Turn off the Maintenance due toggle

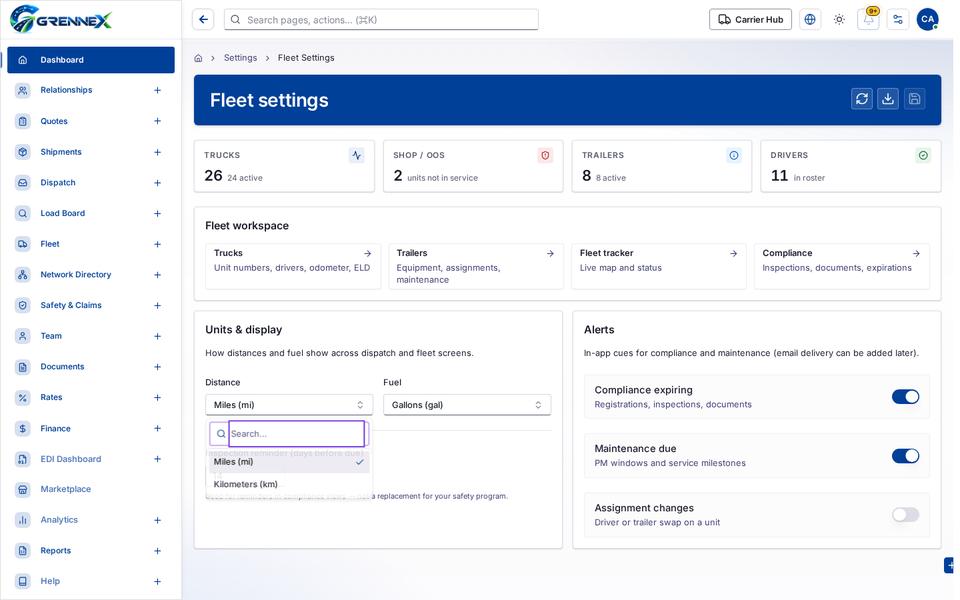(906, 456)
